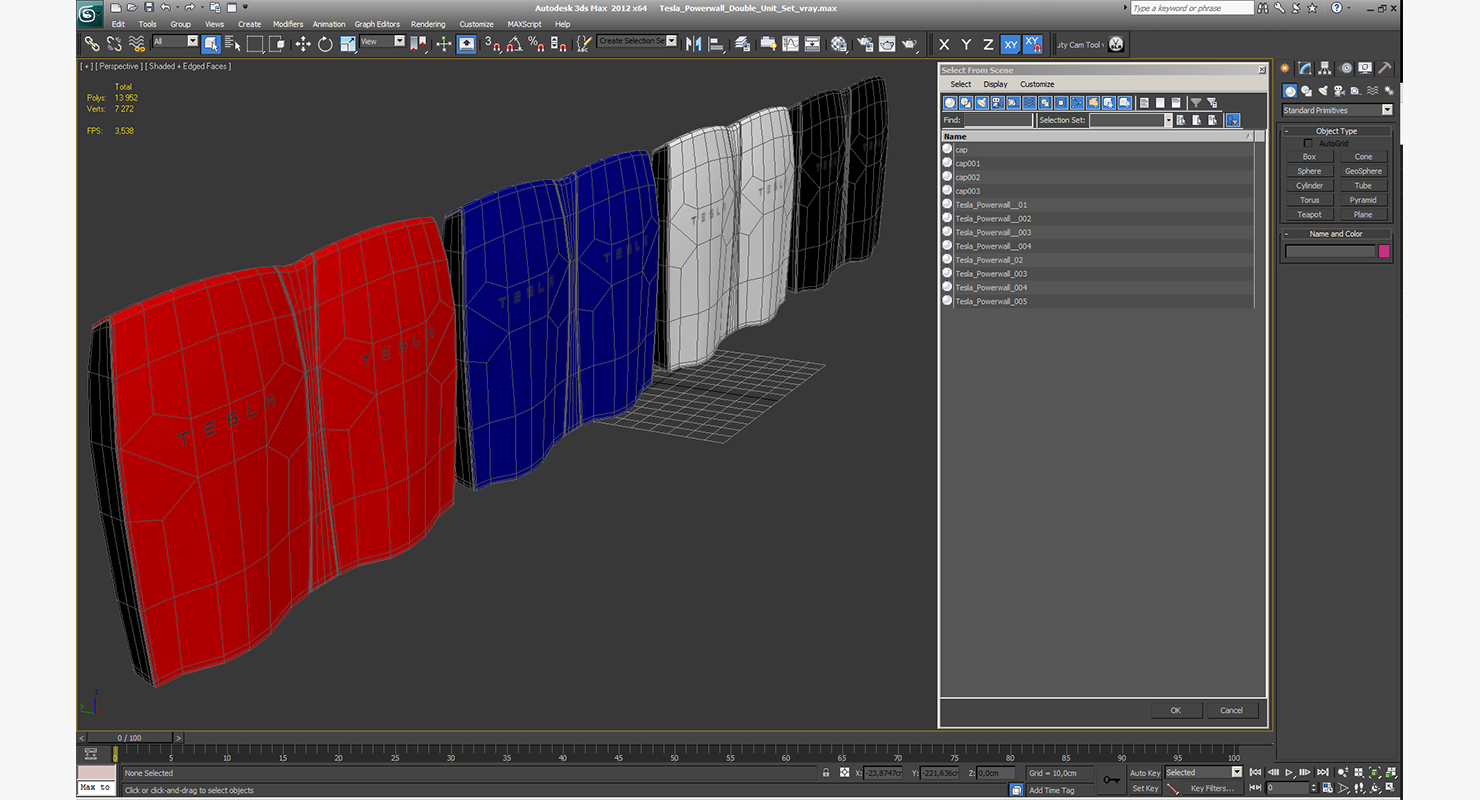Click the Pyramid primitive button
The height and width of the screenshot is (800, 1480).
pos(1363,200)
